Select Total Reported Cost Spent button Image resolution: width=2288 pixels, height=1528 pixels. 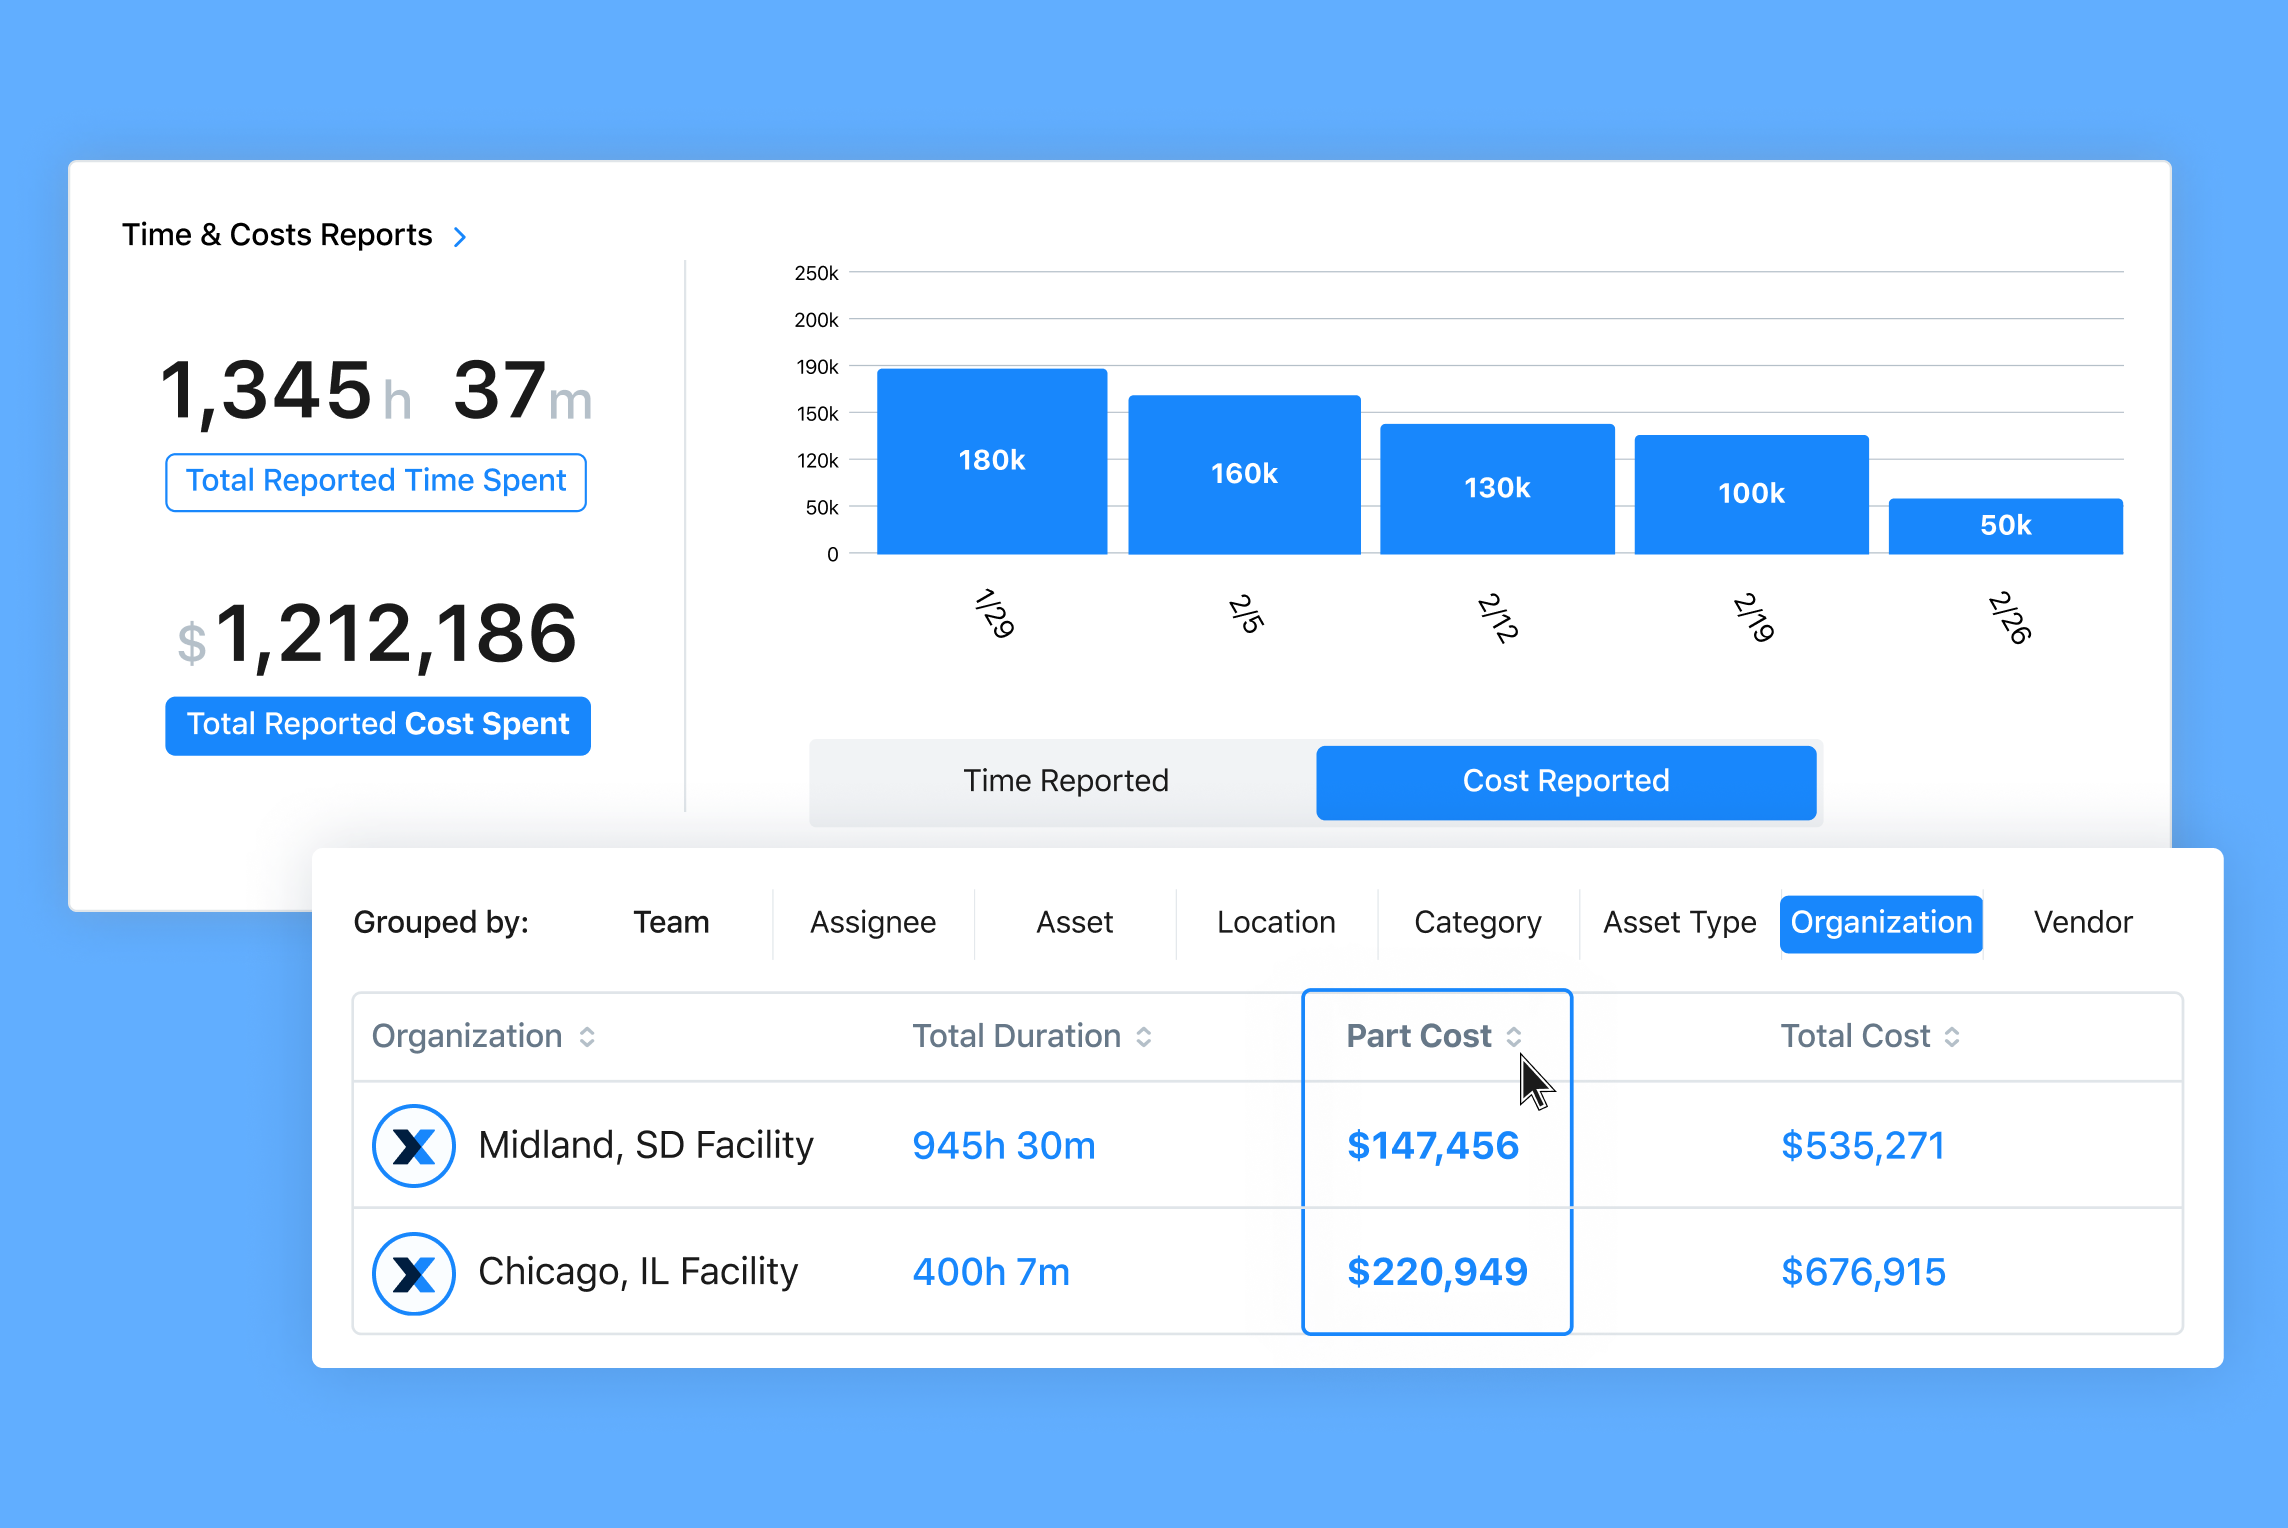378,725
